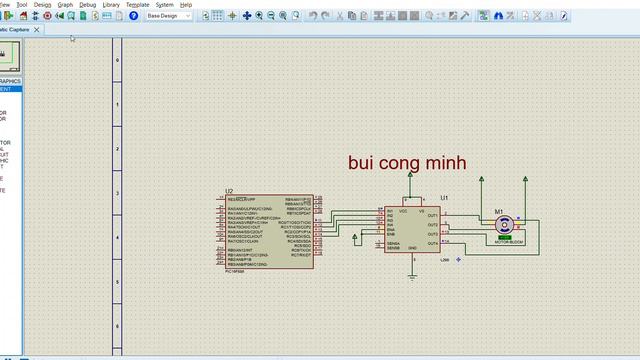Click the Decompose hammer icon
The width and height of the screenshot is (640, 360).
465,16
